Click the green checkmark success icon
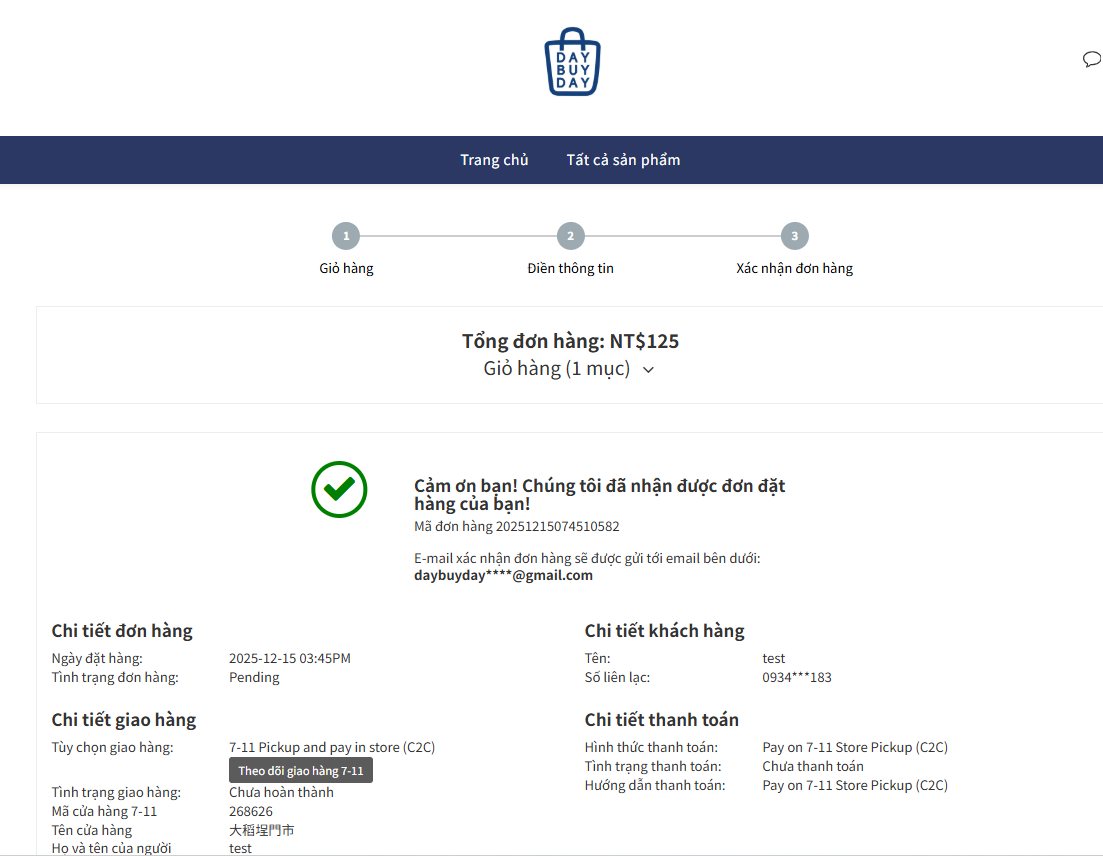 (339, 489)
